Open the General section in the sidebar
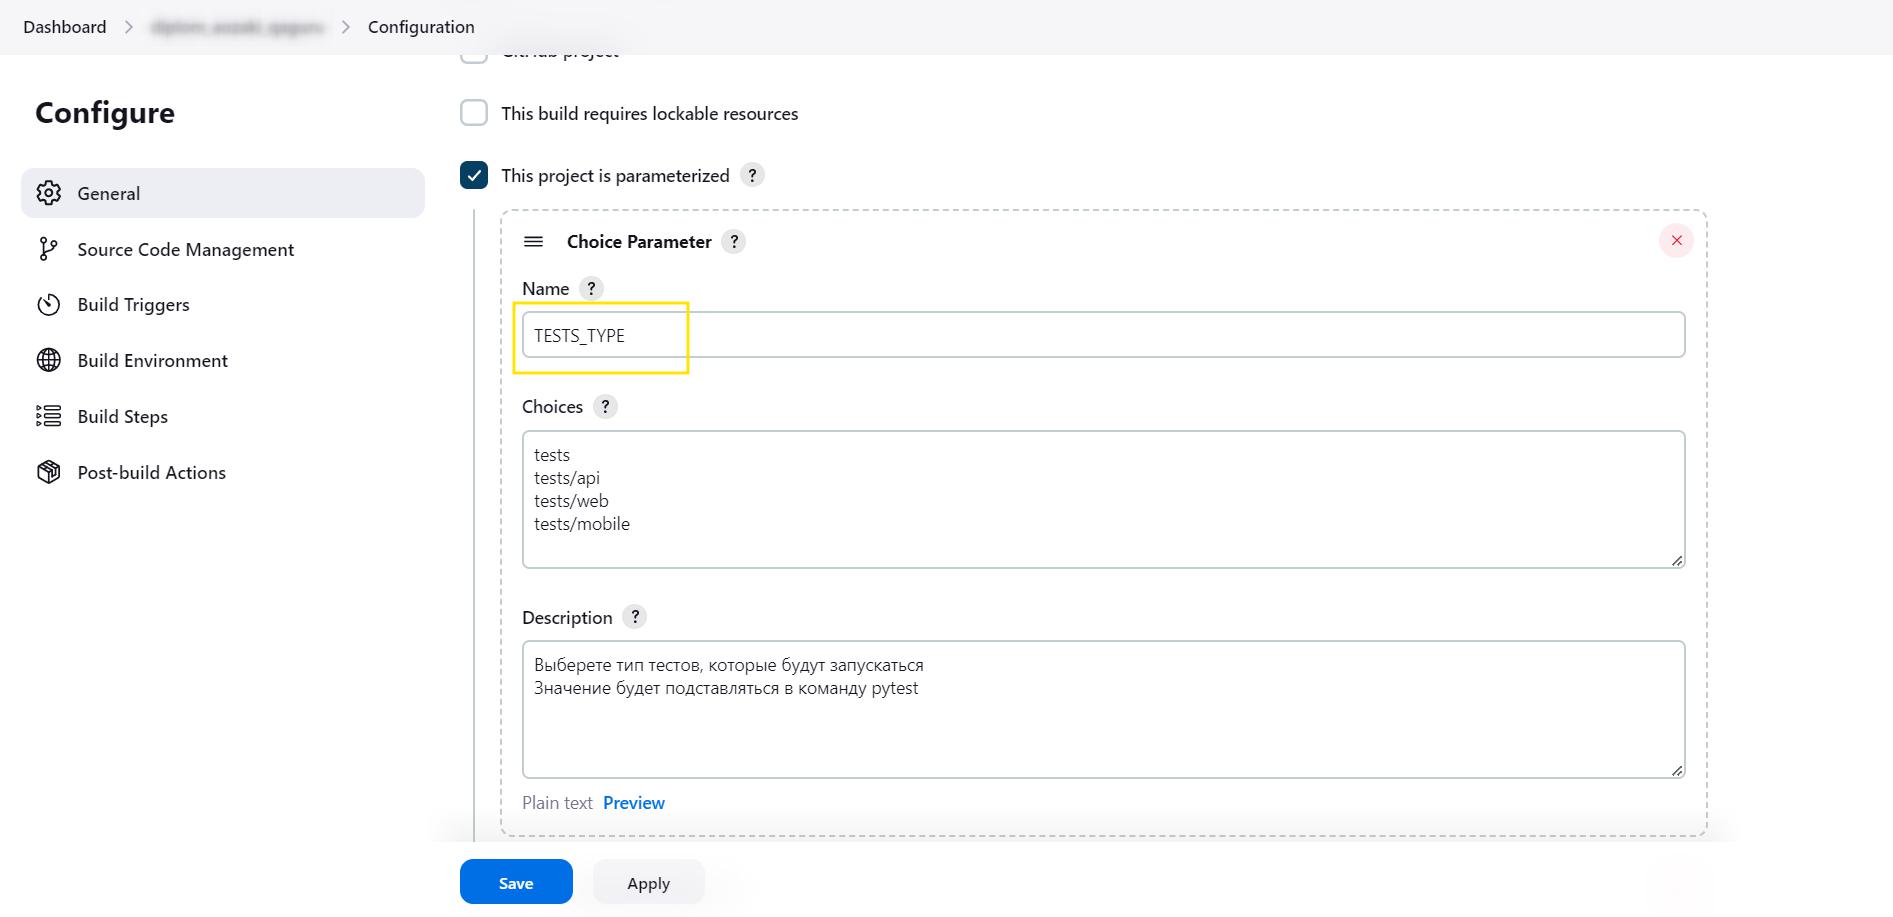This screenshot has height=917, width=1893. click(222, 193)
